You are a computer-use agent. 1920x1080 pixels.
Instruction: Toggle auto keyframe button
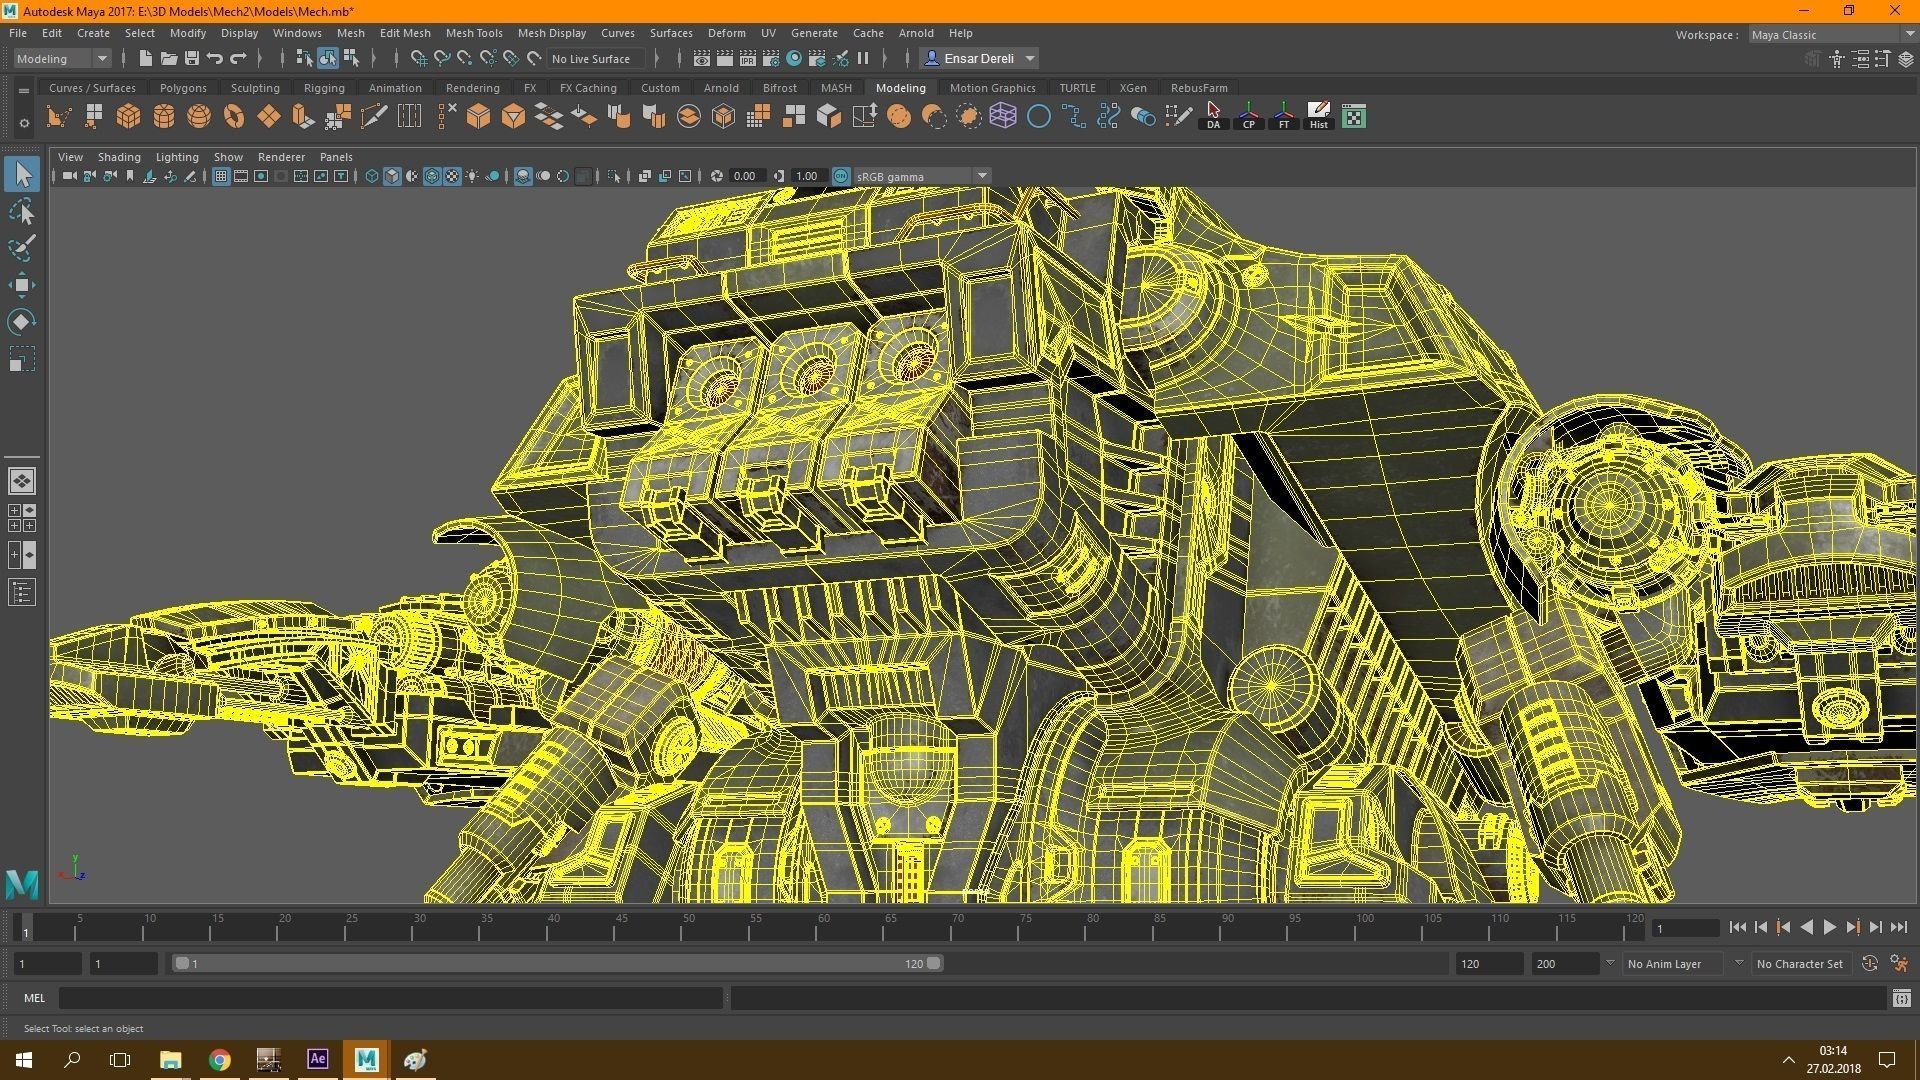tap(1869, 963)
